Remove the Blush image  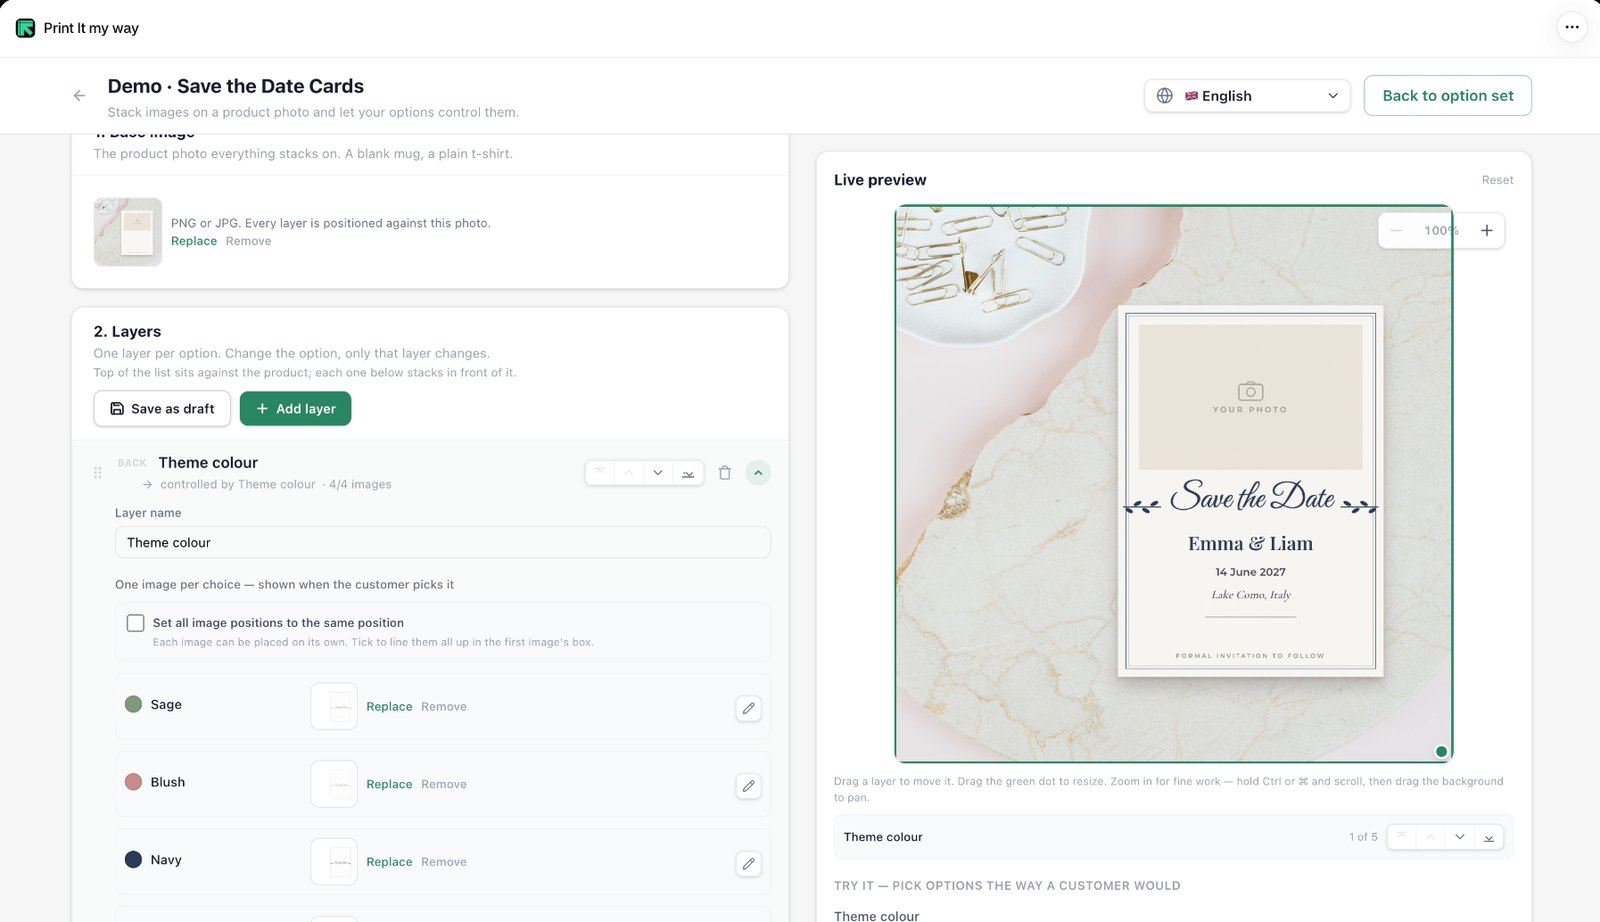(444, 784)
